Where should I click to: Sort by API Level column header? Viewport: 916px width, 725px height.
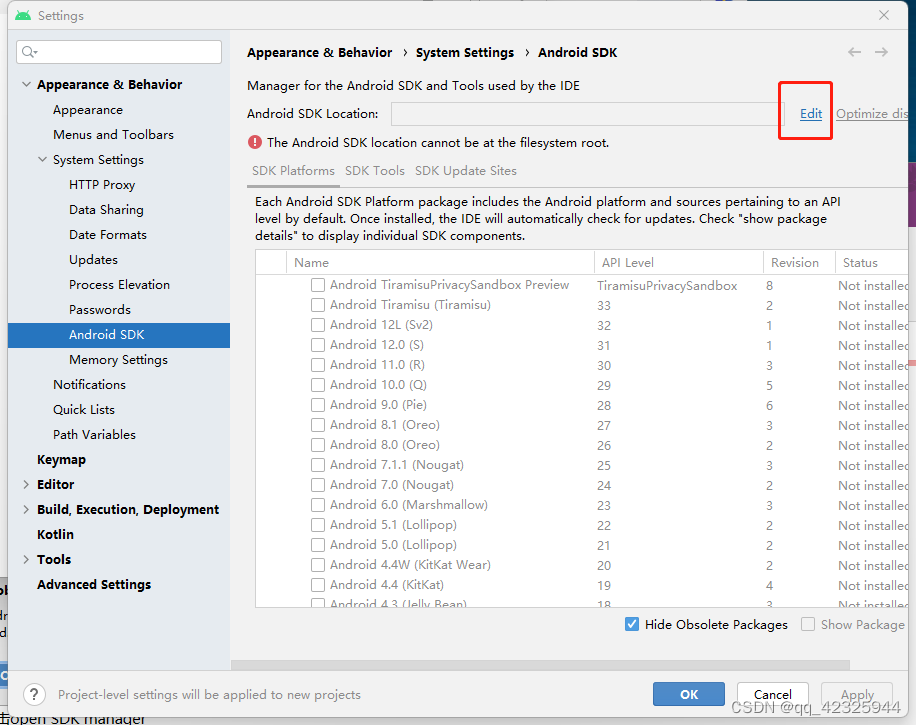678,262
